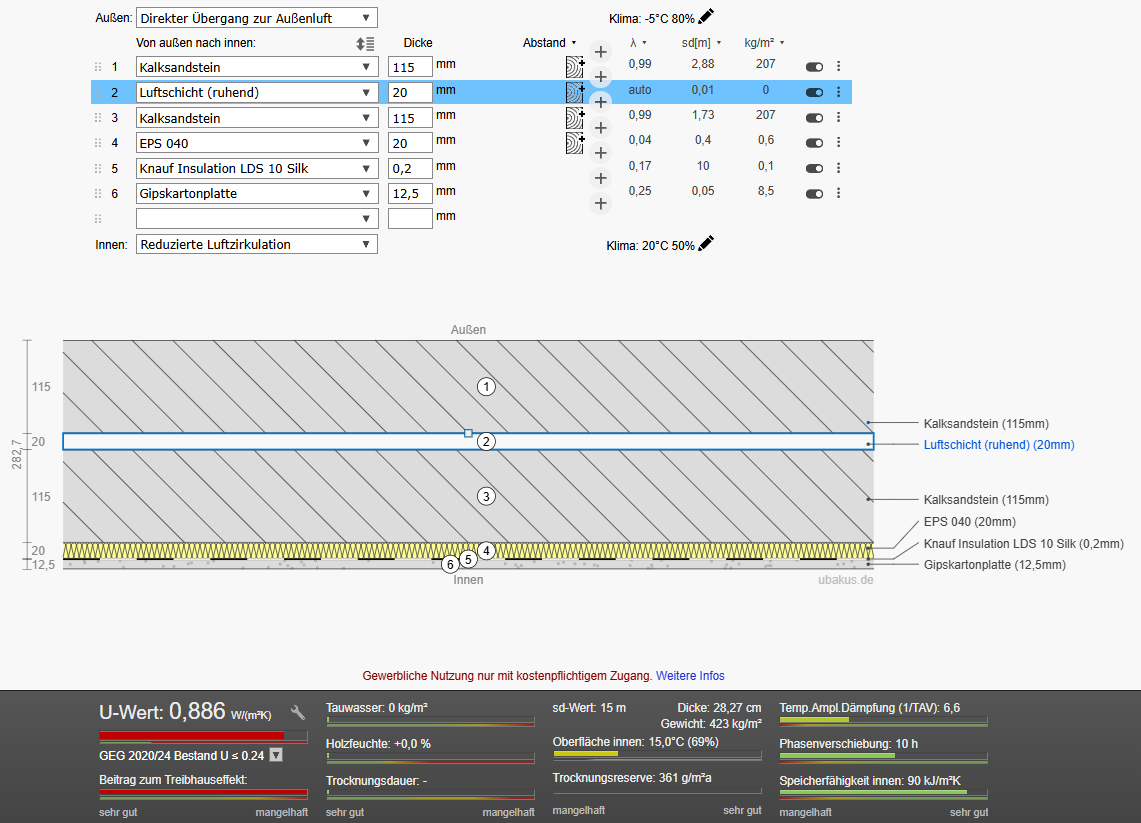Open the three-dot menu for EPS 040 row
The width and height of the screenshot is (1141, 823).
pyautogui.click(x=838, y=143)
